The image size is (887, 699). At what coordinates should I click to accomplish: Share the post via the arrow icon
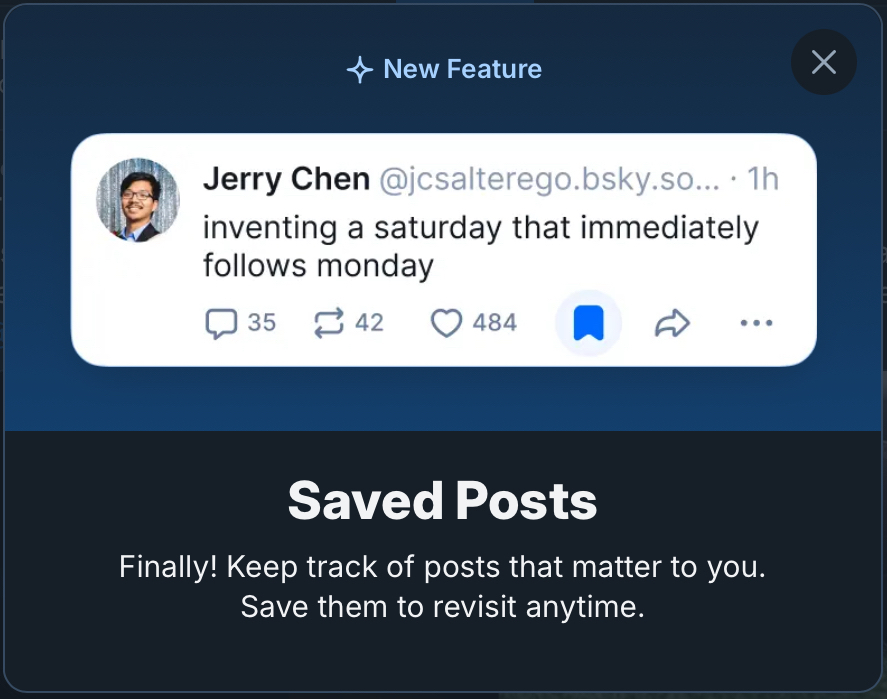(x=672, y=323)
